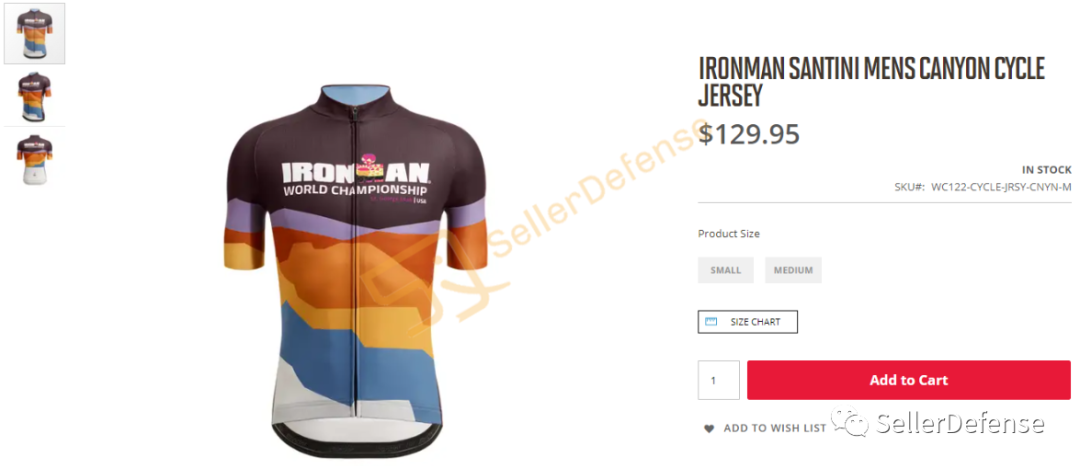
Task: Click the heart icon beside wish list
Action: click(x=709, y=428)
